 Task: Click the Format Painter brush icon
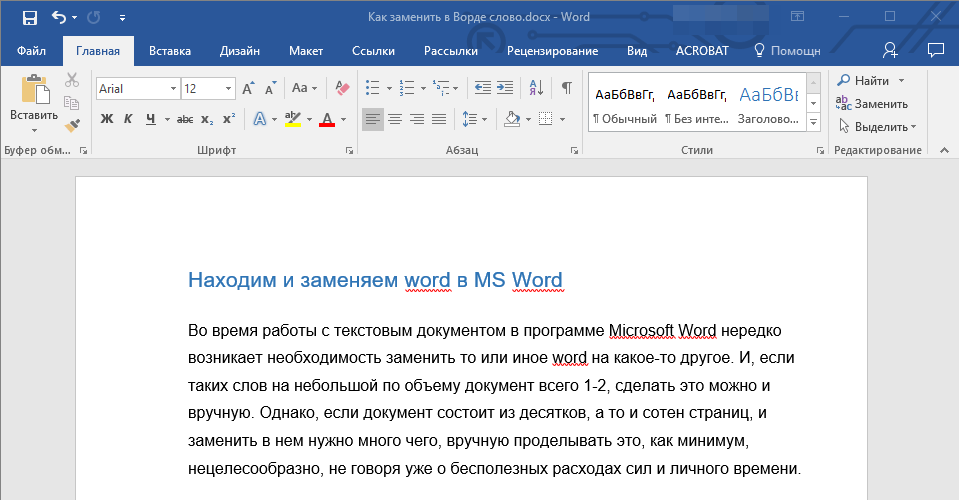[72, 125]
